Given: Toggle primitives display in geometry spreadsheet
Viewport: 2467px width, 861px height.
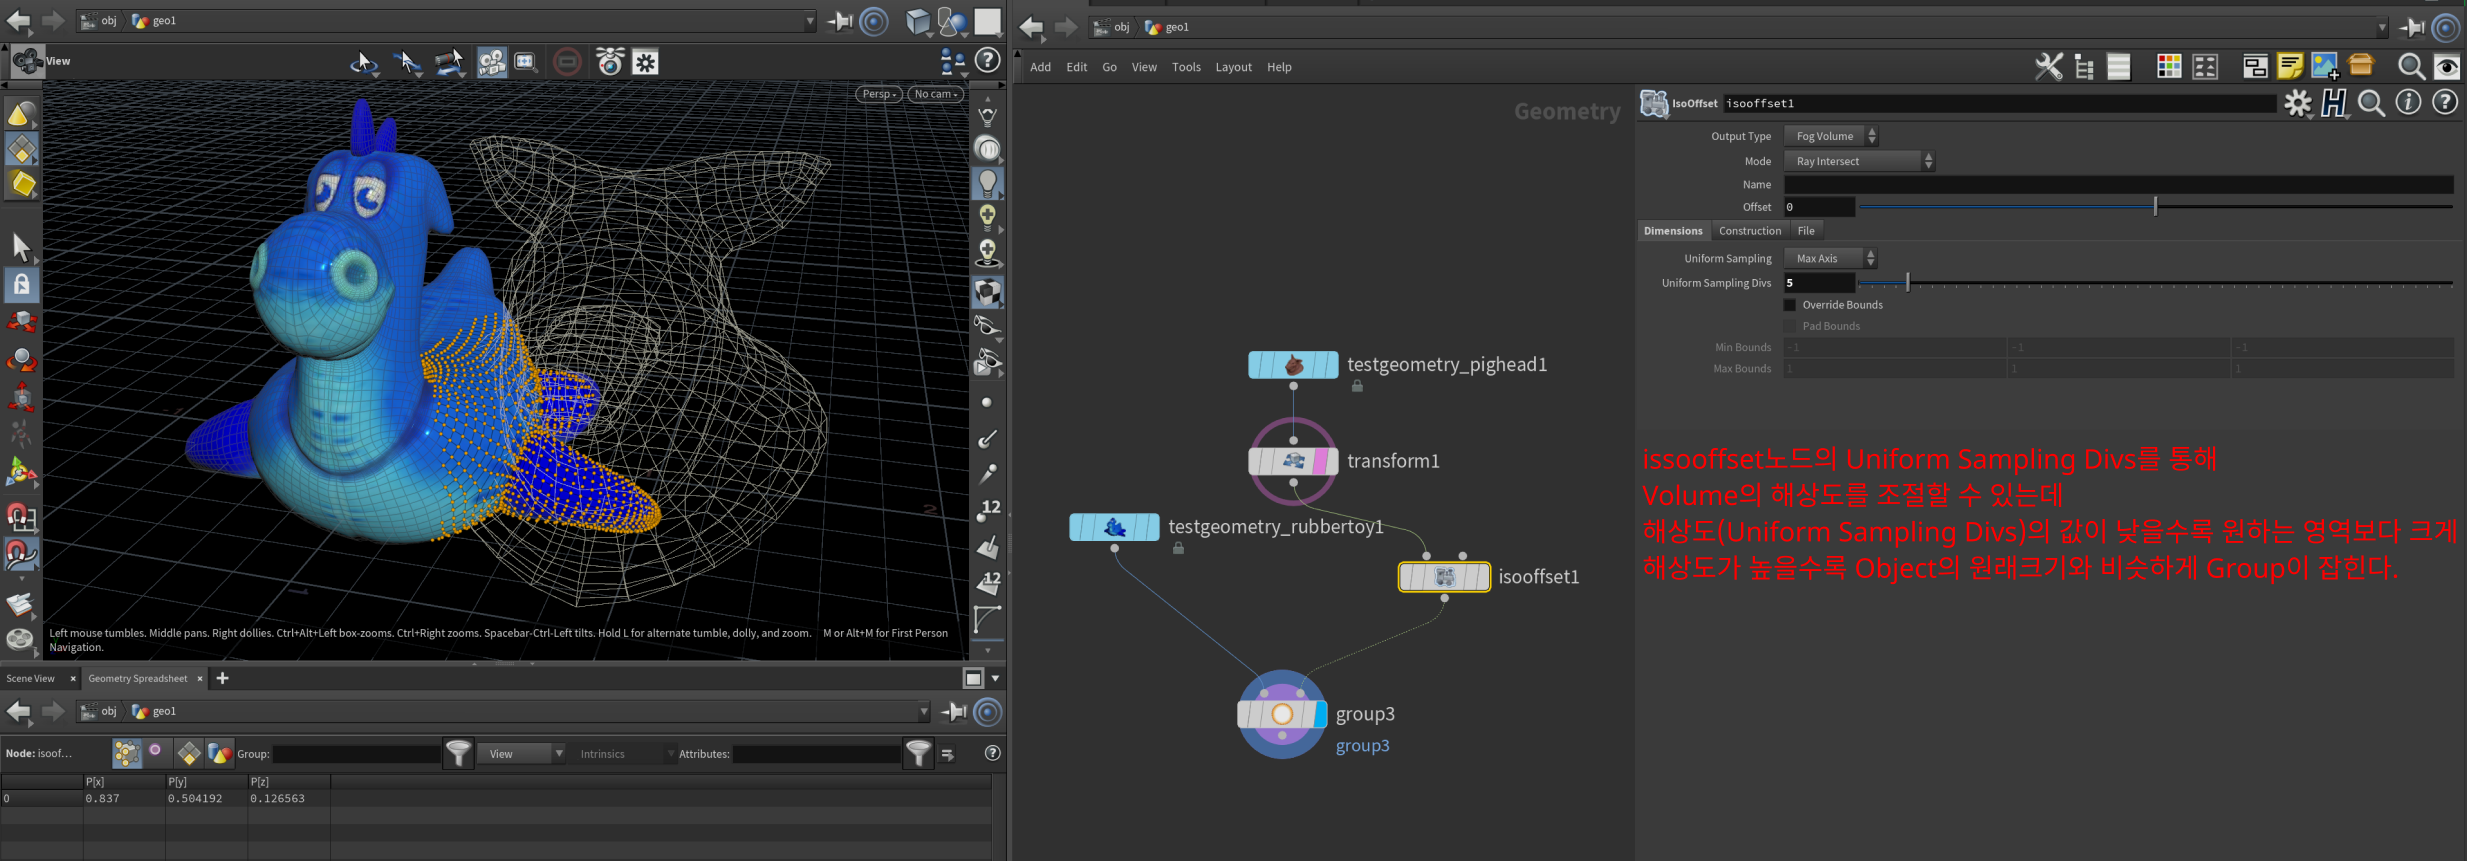Looking at the screenshot, I should tap(188, 753).
